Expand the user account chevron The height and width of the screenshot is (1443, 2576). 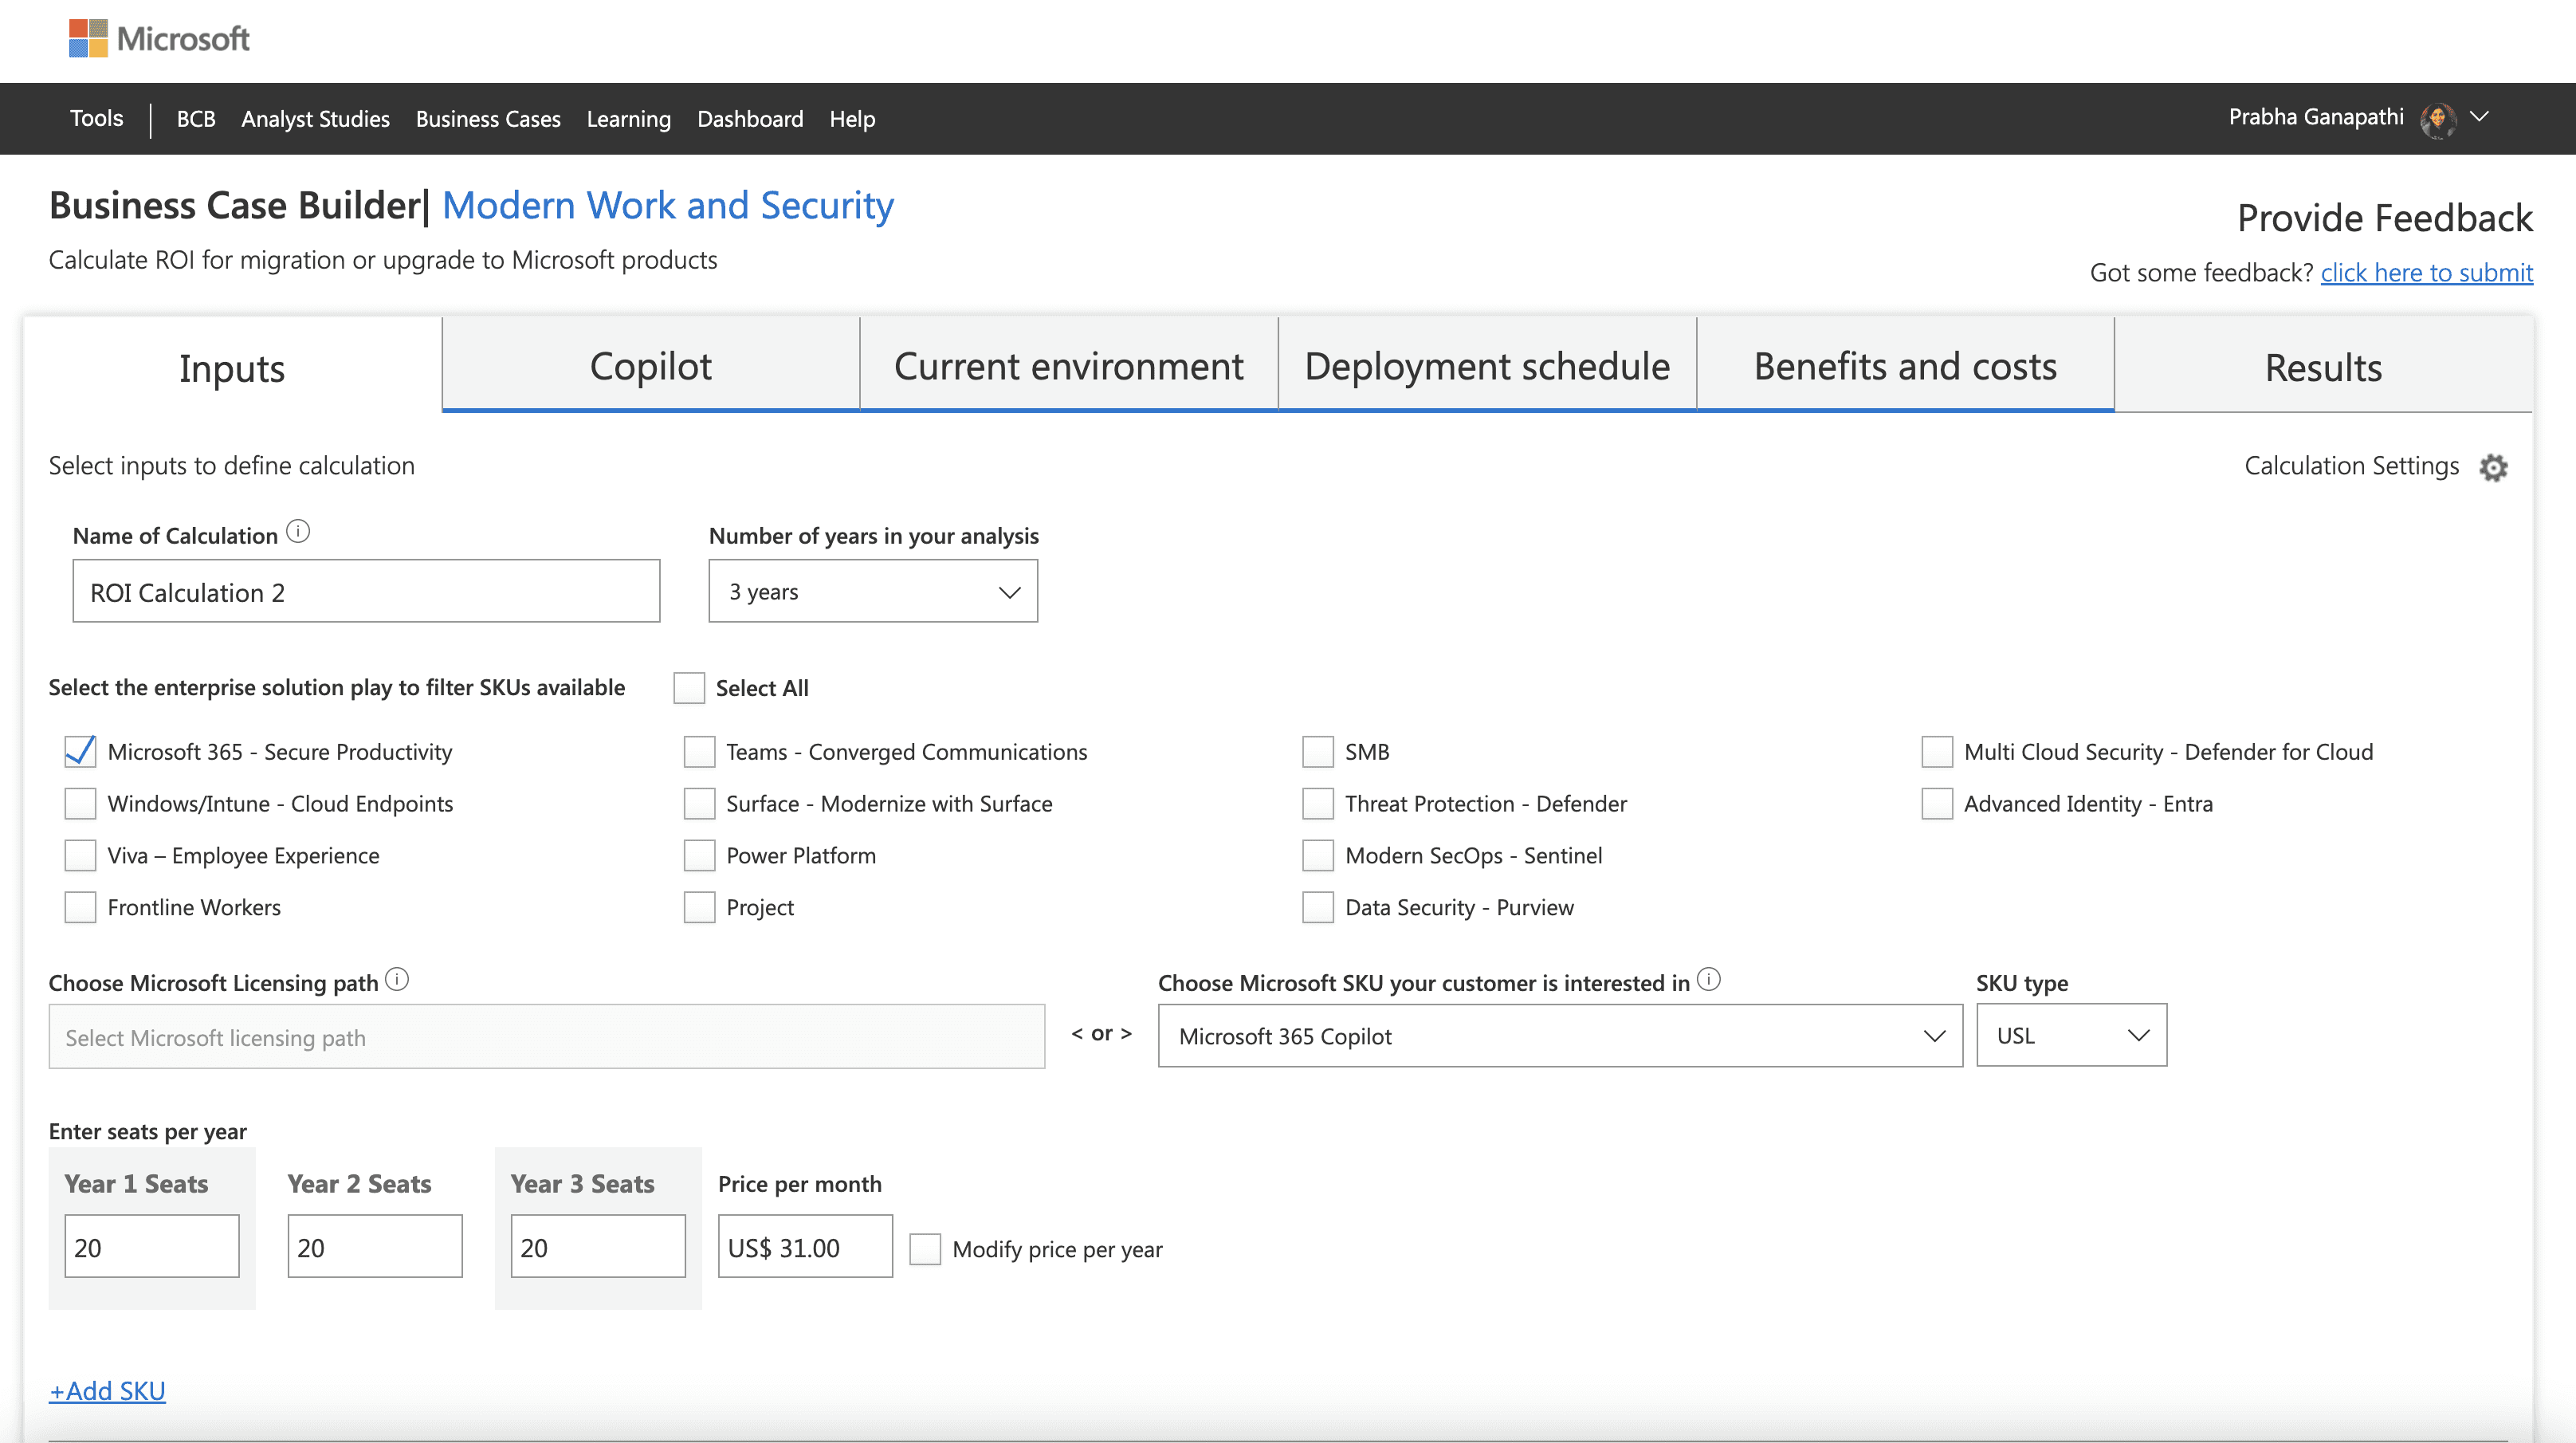click(x=2480, y=117)
